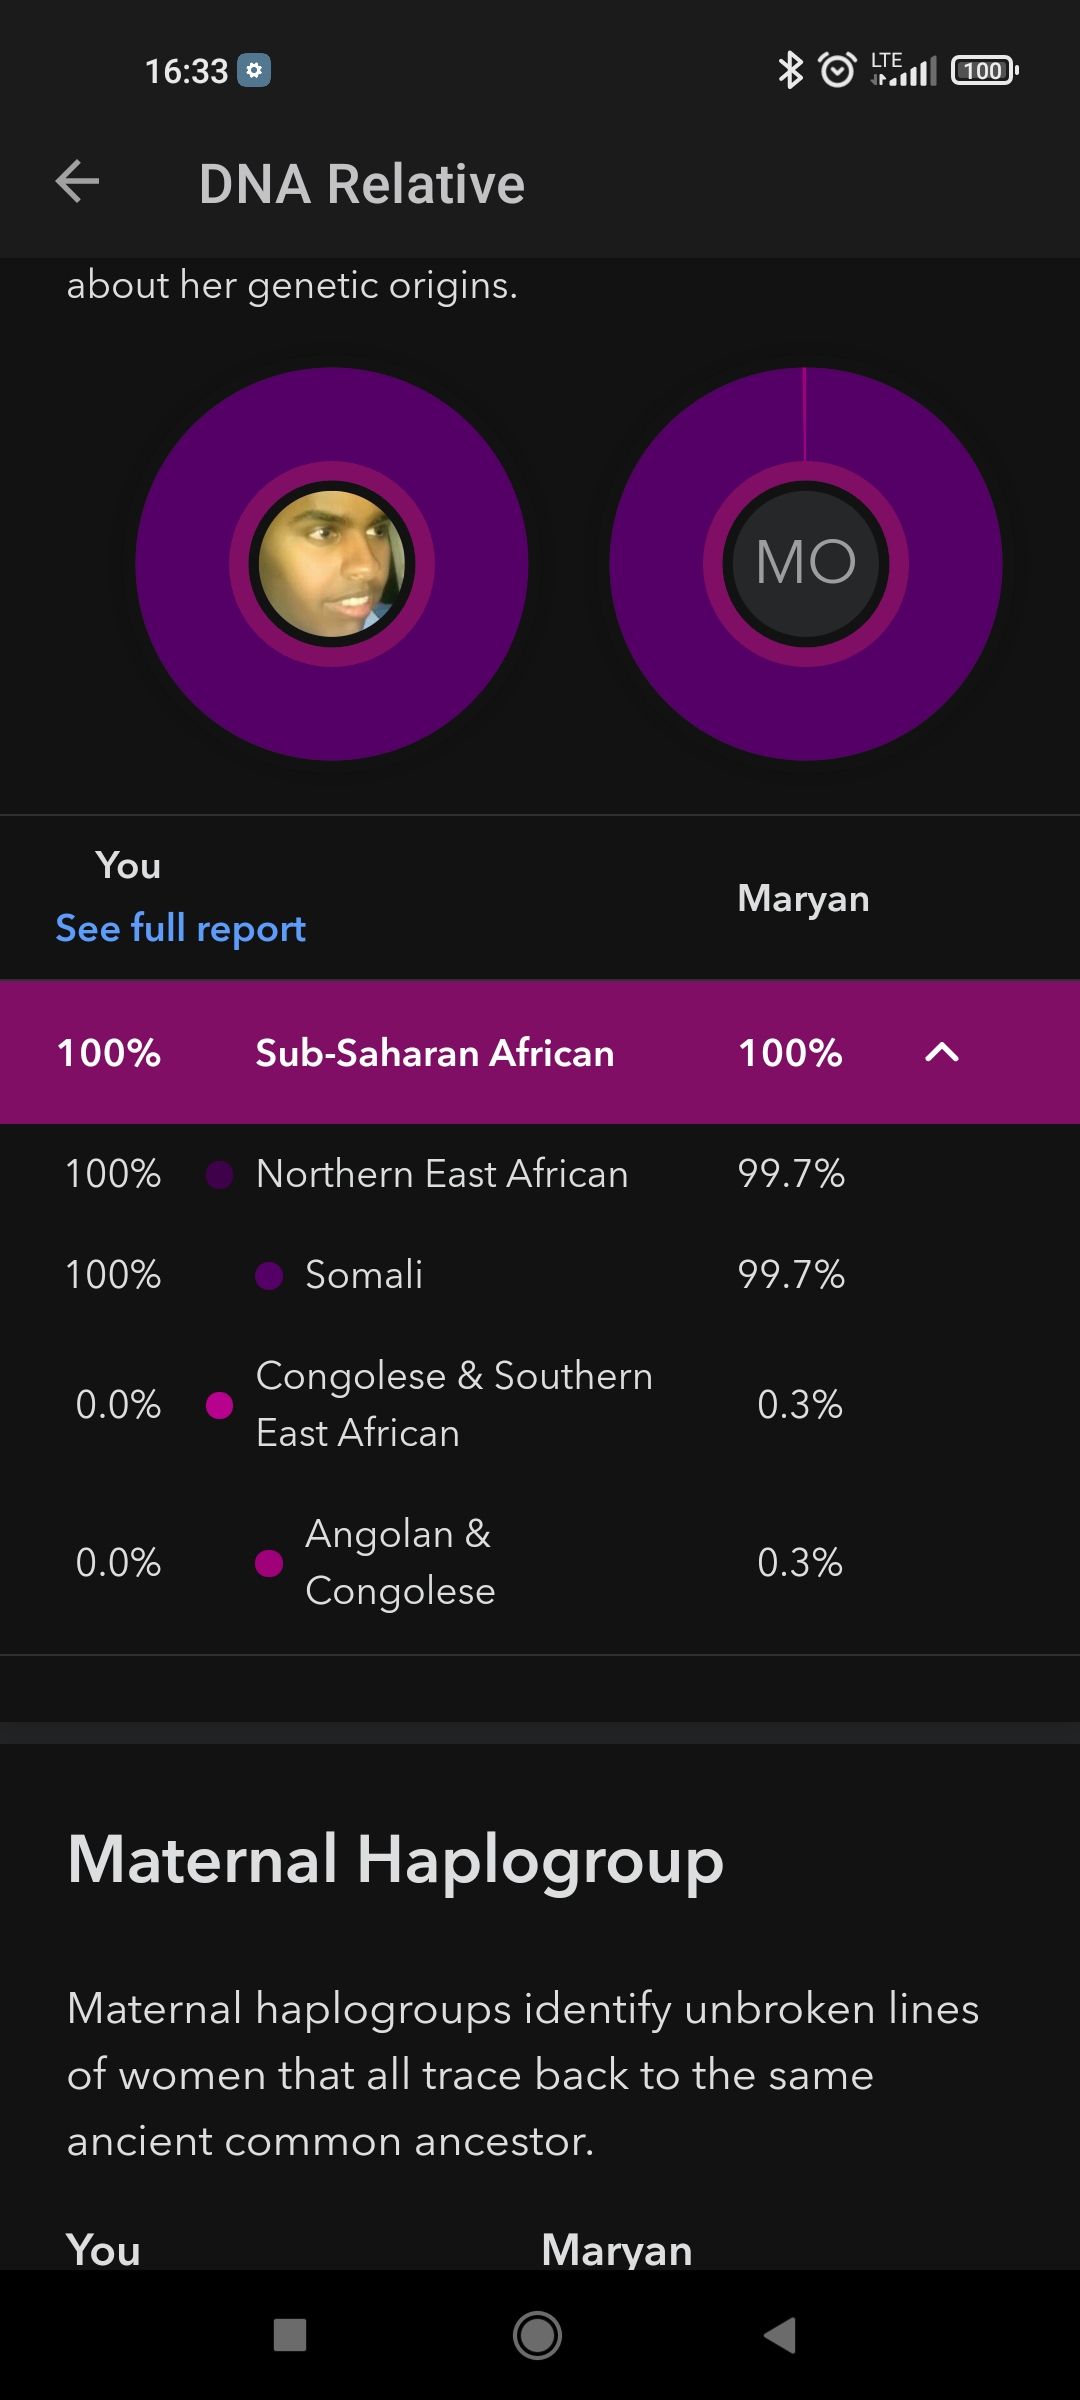Tap the Sub-Saharan African header label
This screenshot has width=1080, height=2400.
pyautogui.click(x=435, y=1053)
